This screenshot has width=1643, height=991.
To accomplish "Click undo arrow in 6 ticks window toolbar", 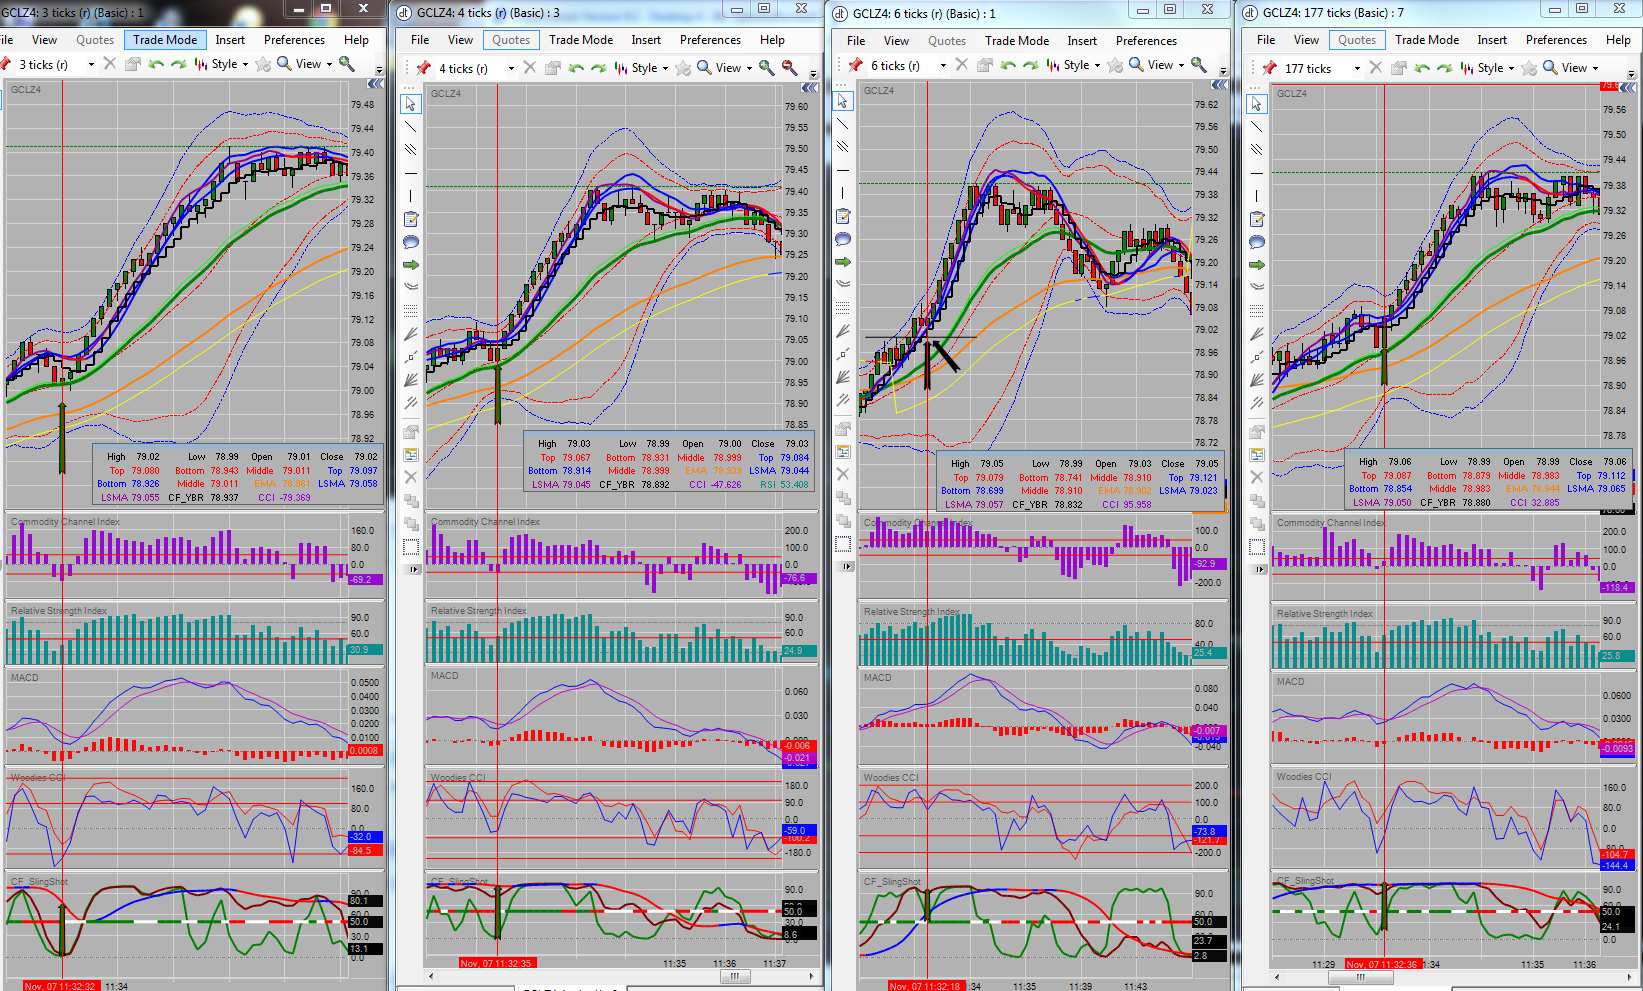I will [1007, 65].
